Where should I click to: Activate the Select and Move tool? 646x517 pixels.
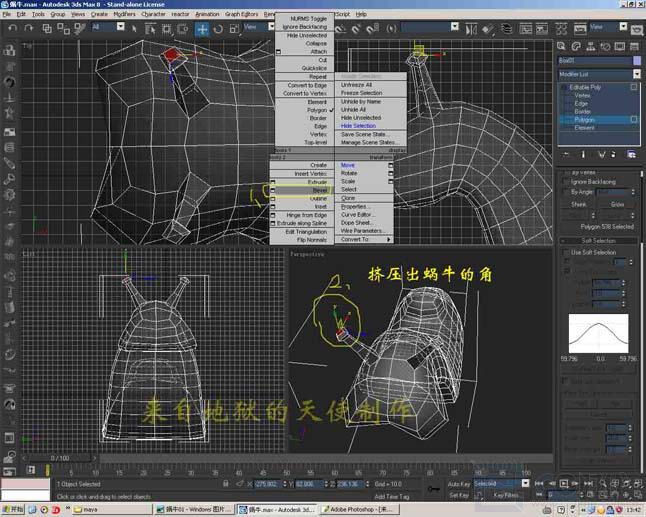[x=202, y=29]
